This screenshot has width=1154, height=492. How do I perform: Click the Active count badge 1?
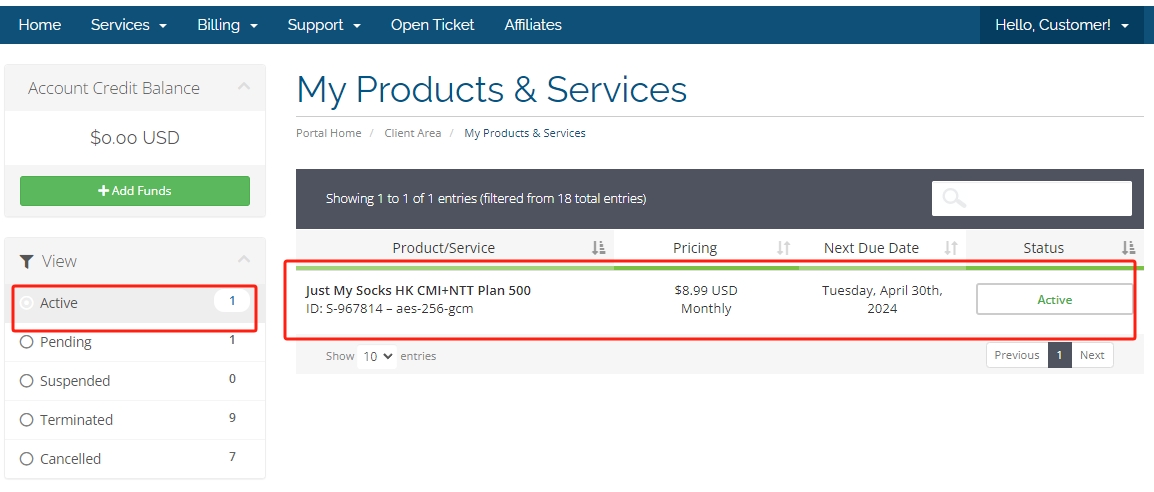pyautogui.click(x=232, y=301)
